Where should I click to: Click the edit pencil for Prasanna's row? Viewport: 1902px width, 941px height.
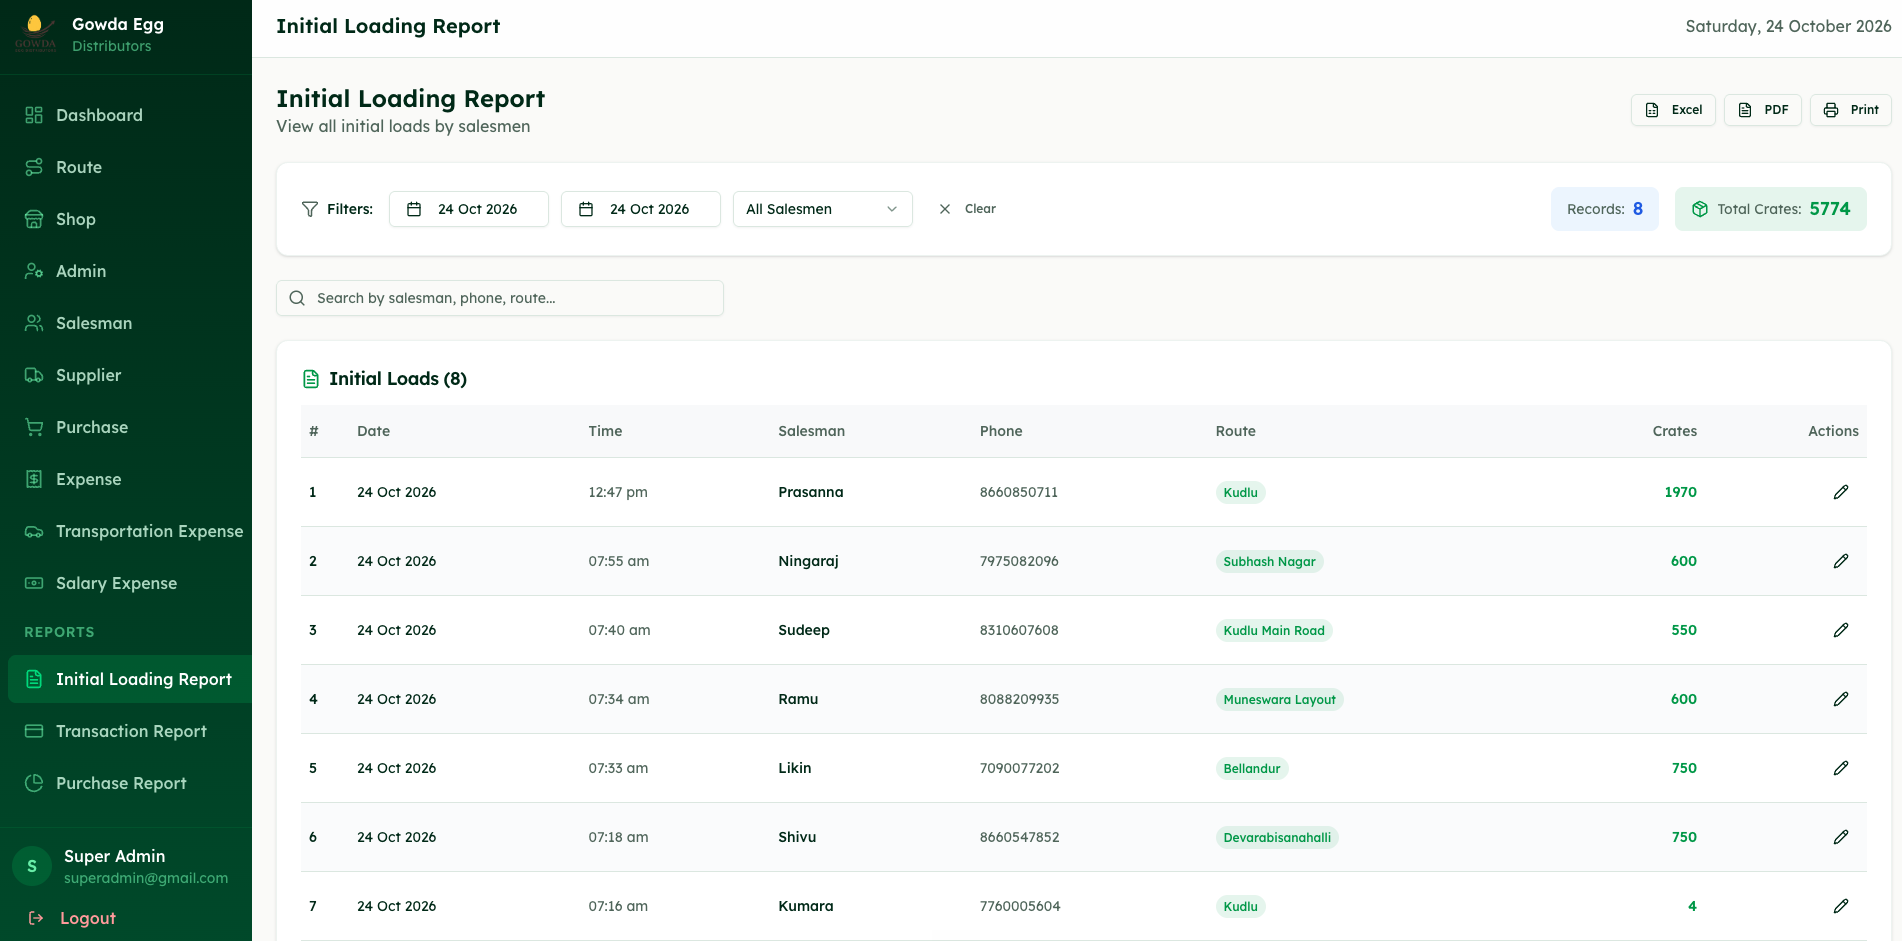pos(1840,492)
